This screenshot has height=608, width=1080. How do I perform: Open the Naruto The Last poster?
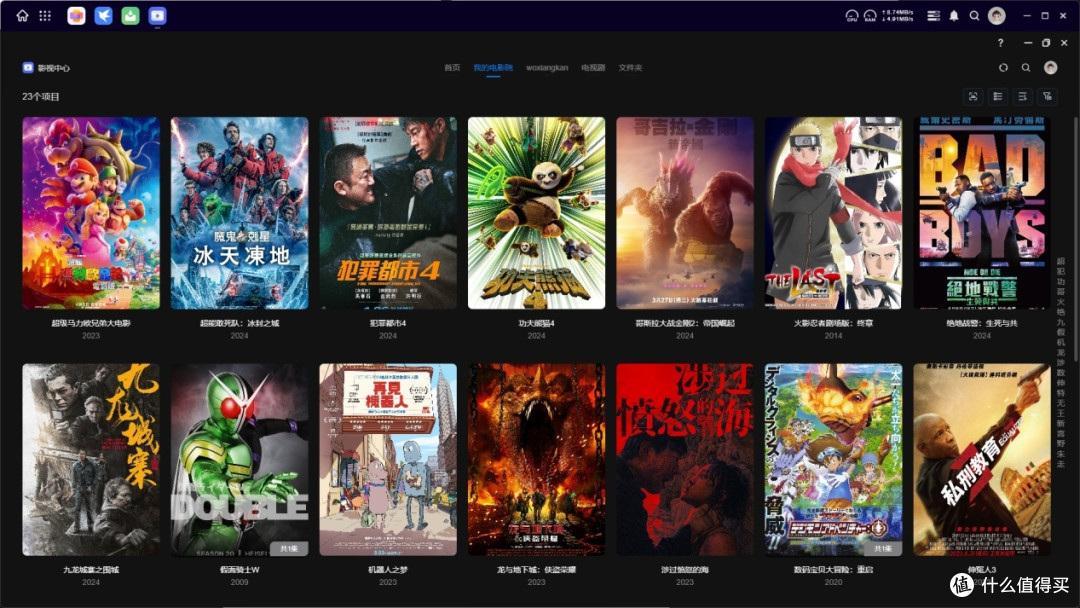[x=833, y=213]
